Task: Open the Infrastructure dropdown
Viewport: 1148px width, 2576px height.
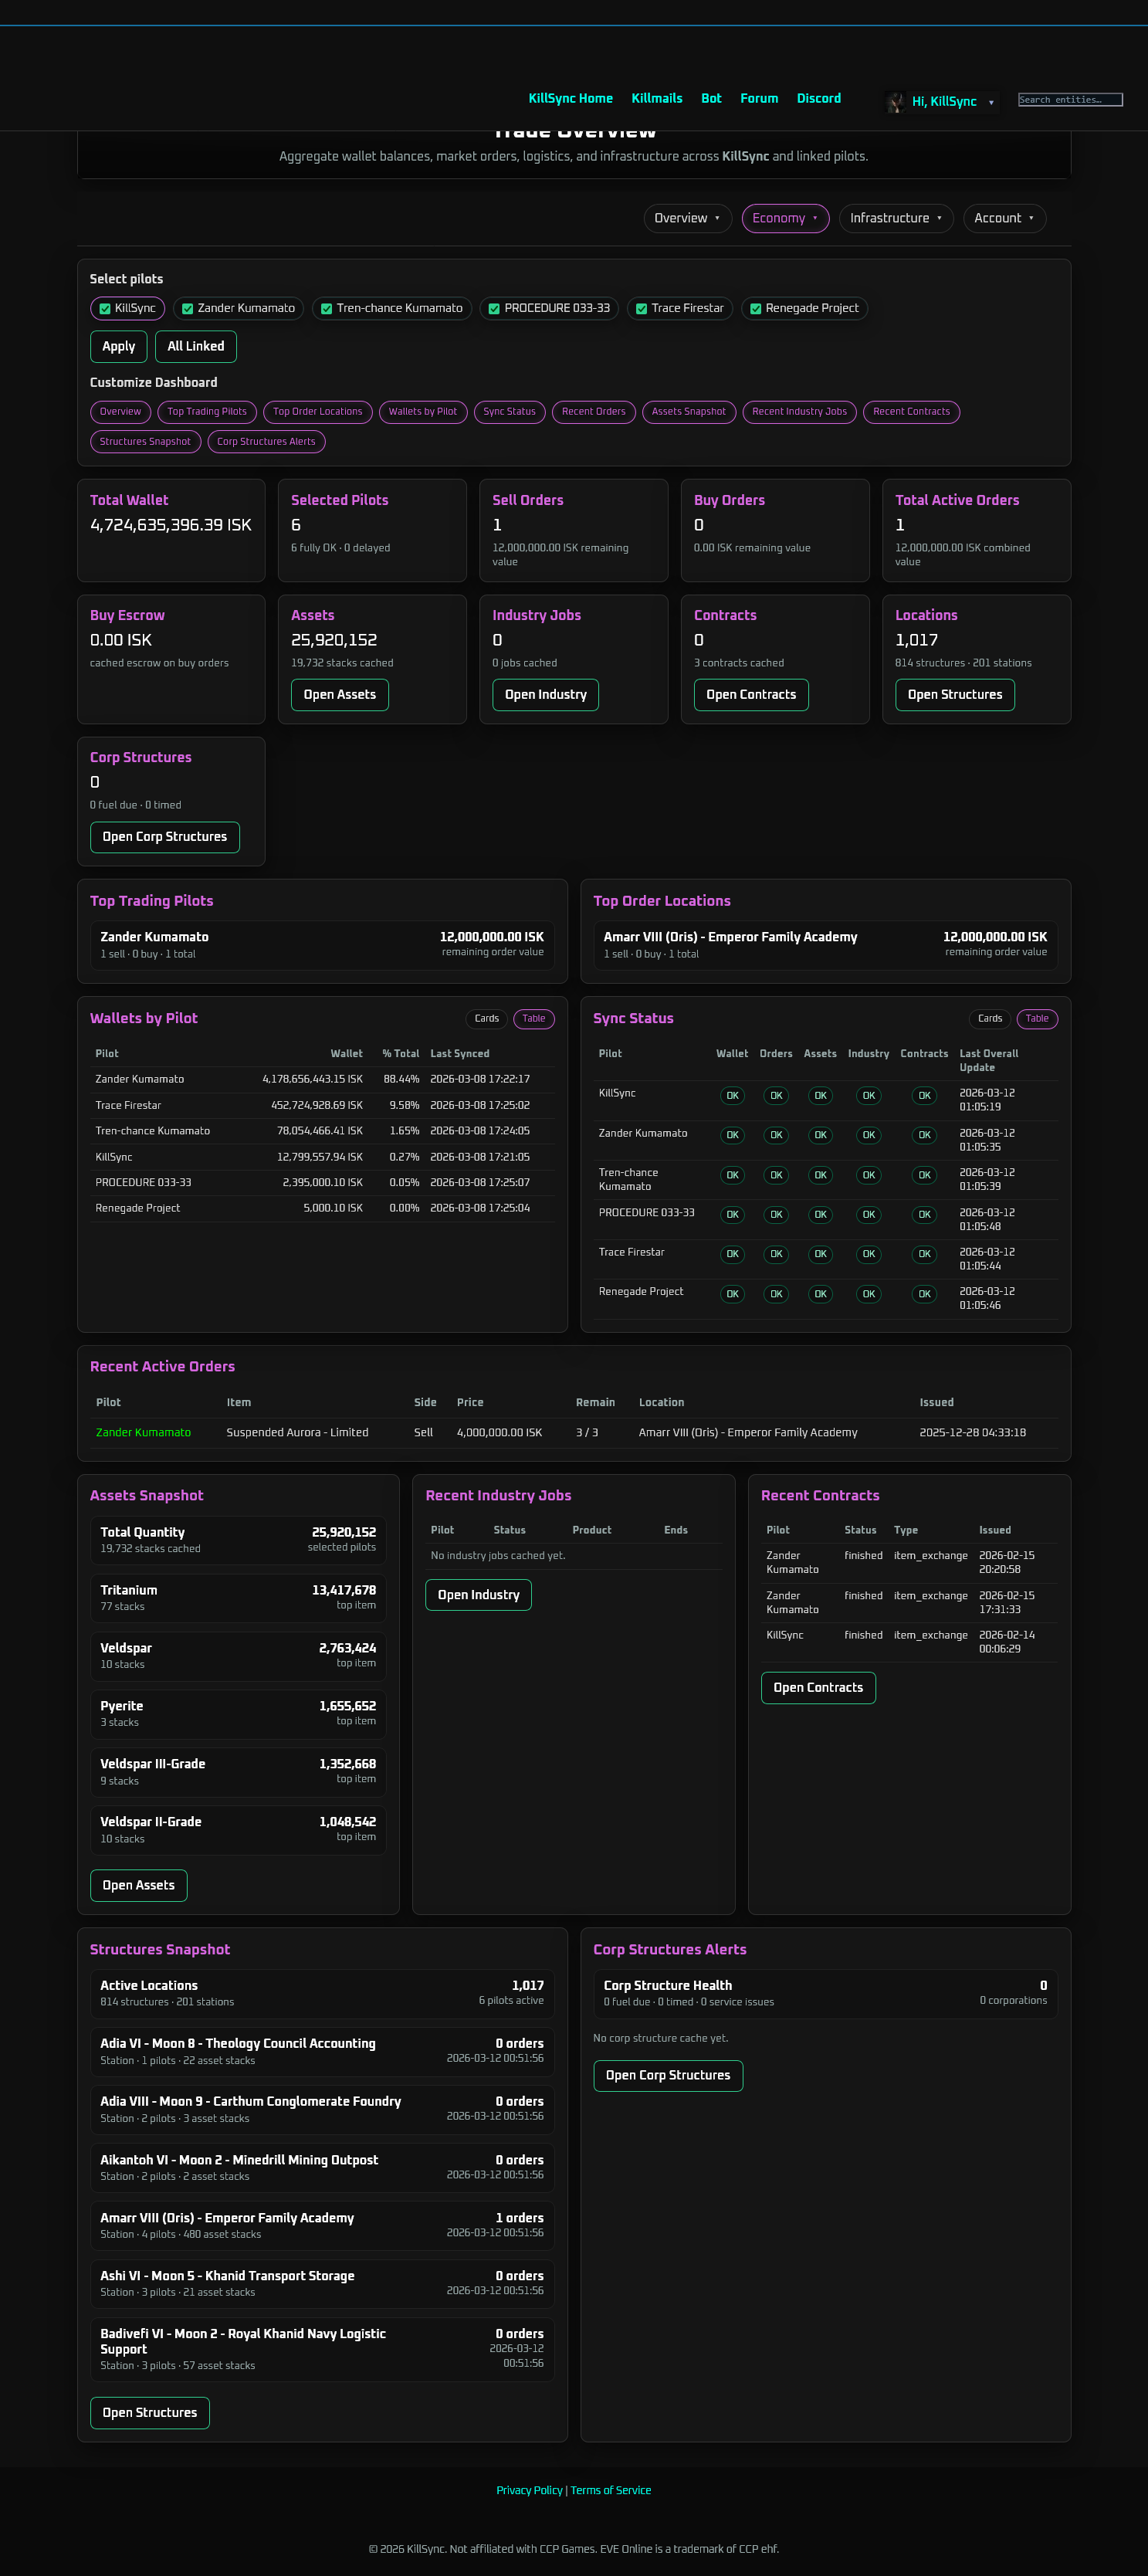Action: point(895,218)
